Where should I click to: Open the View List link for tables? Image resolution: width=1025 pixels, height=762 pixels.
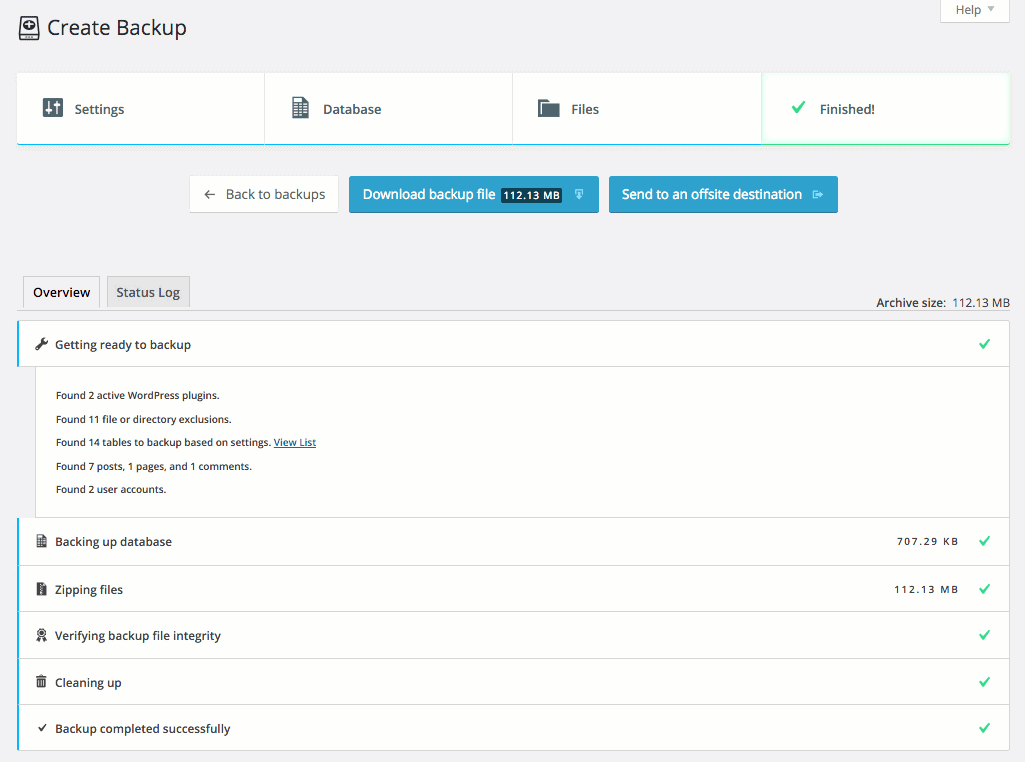coord(295,442)
